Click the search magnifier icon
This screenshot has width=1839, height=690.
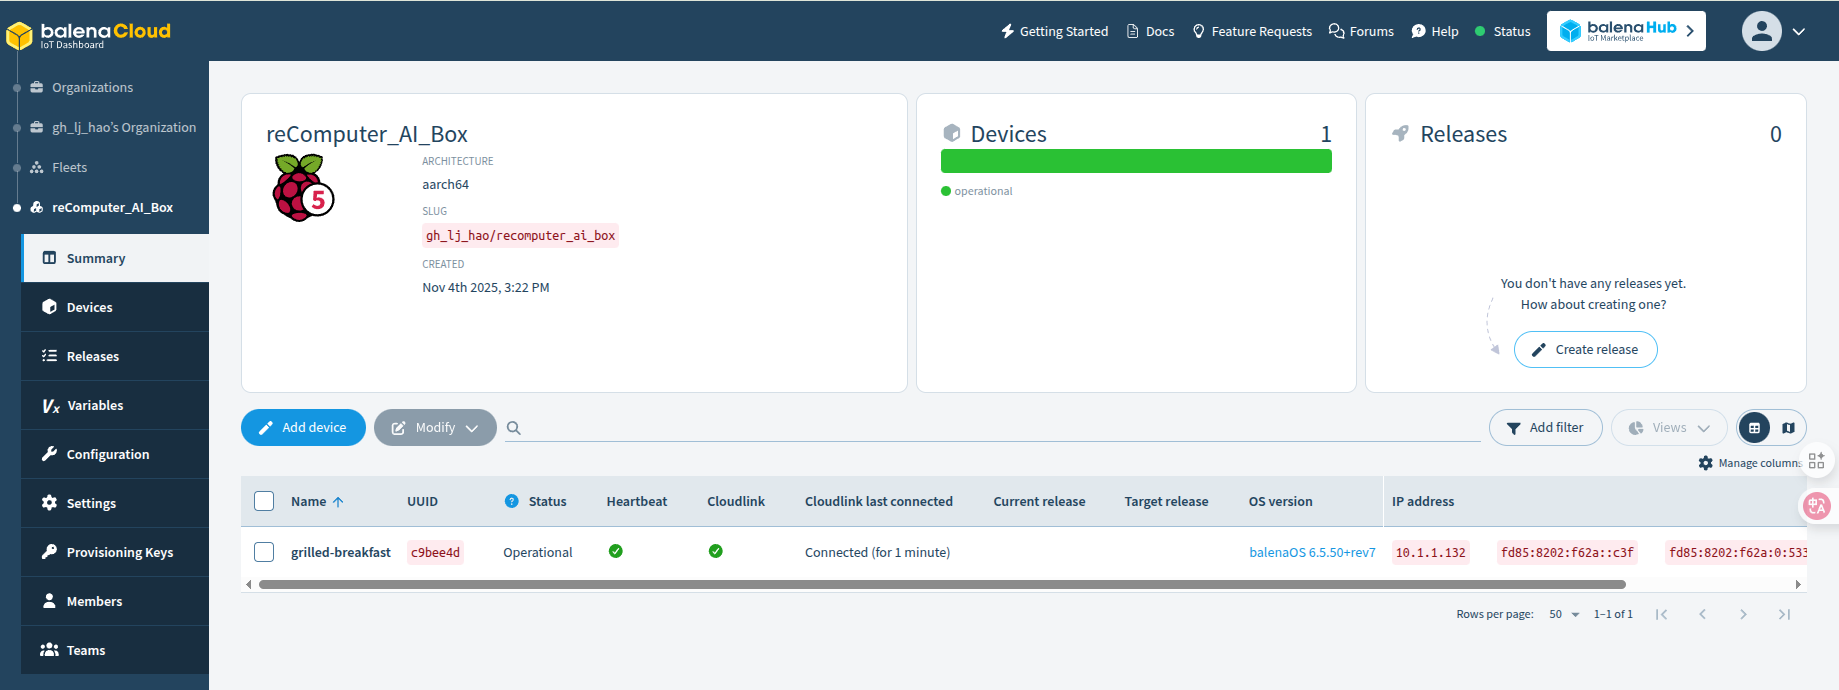coord(514,428)
